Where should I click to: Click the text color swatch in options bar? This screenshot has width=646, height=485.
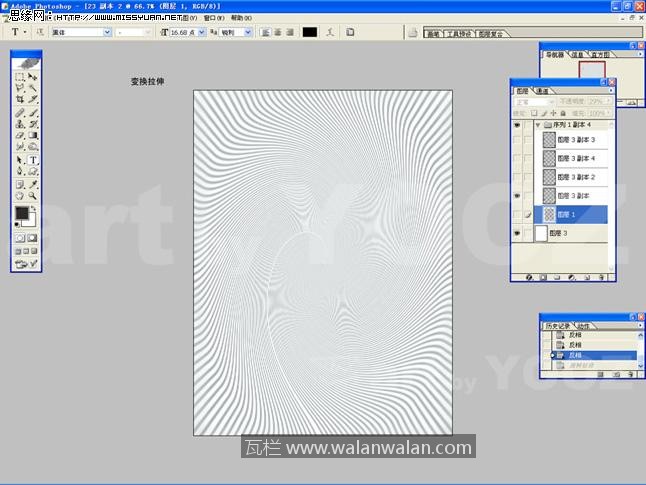310,32
